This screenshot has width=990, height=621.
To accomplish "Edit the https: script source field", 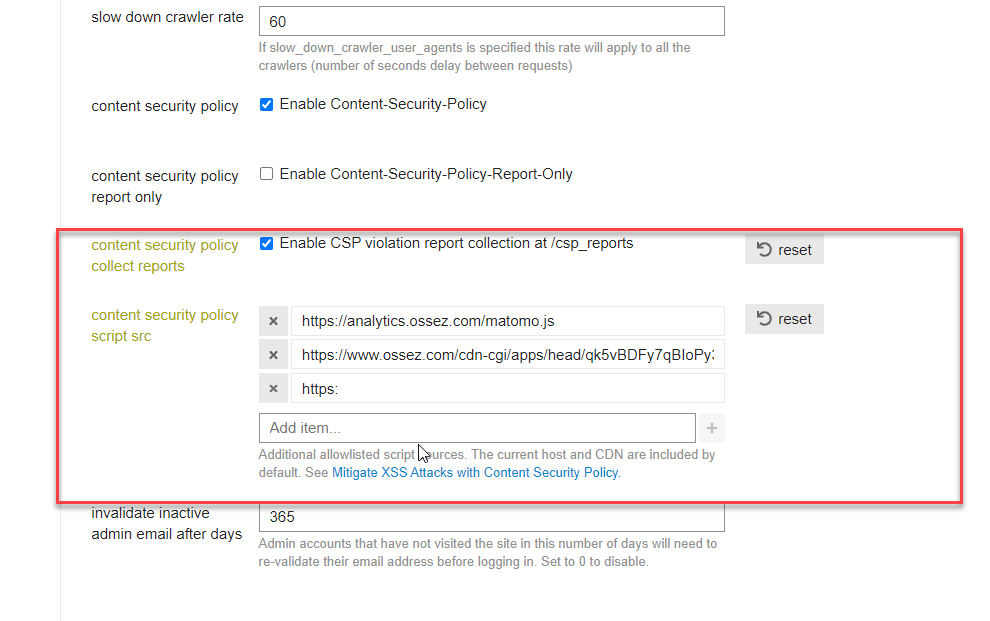I will pyautogui.click(x=508, y=389).
